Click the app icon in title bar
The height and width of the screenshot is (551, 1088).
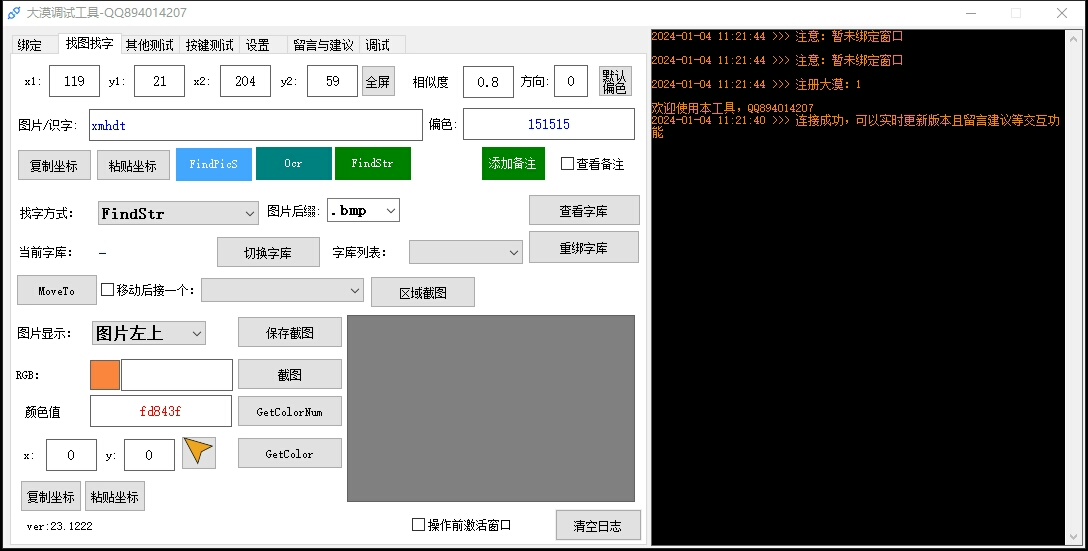click(x=14, y=12)
